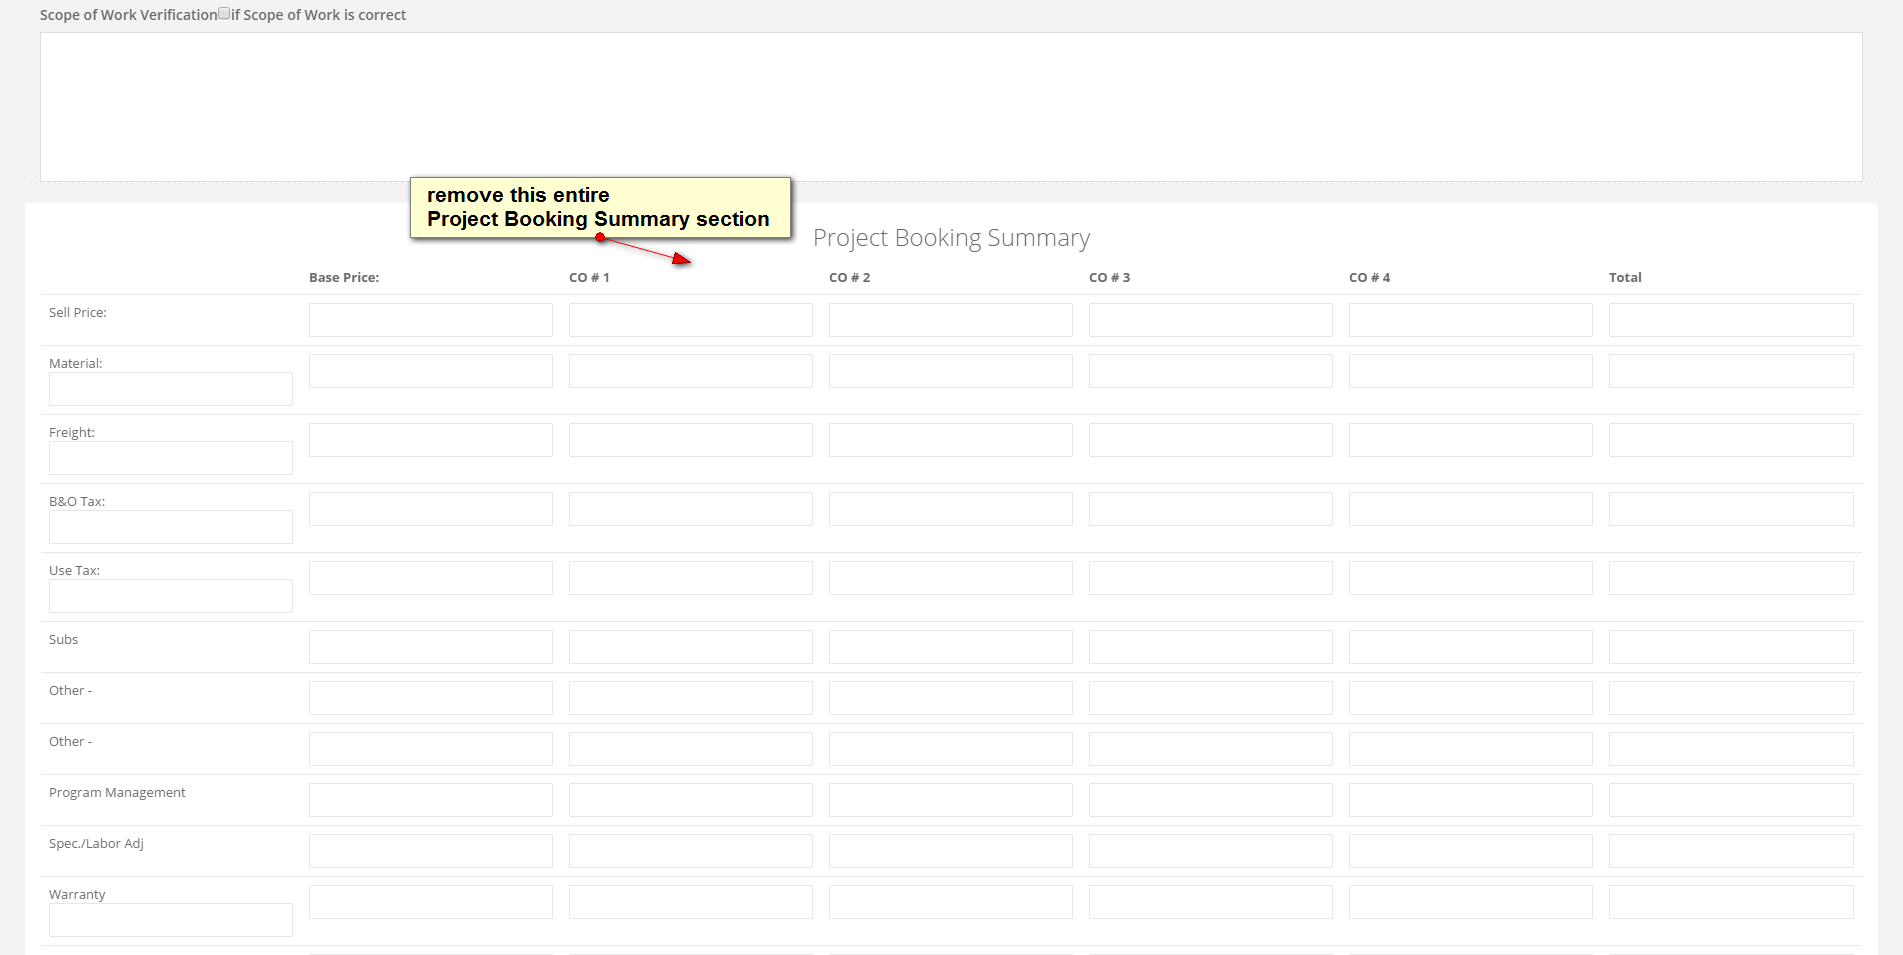
Task: Focus the Material CO # 1 field
Action: [x=691, y=371]
